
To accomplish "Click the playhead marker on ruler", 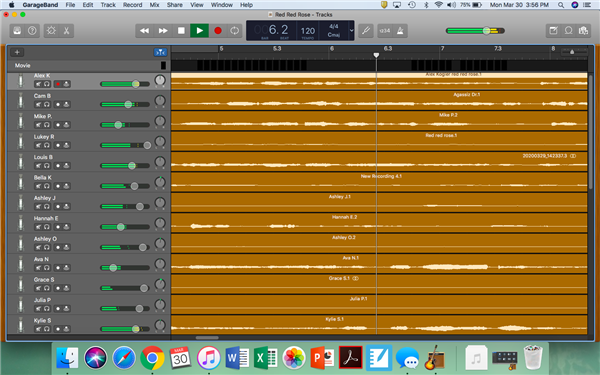I will pyautogui.click(x=376, y=55).
